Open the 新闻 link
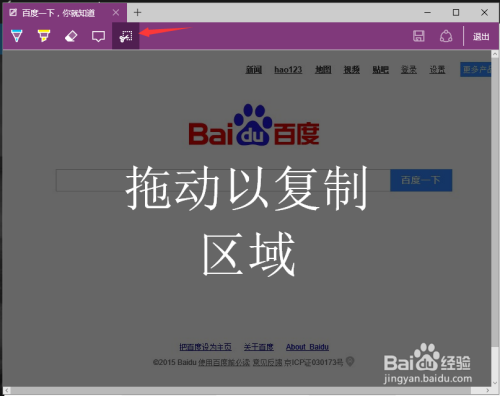This screenshot has width=500, height=396. pyautogui.click(x=254, y=70)
